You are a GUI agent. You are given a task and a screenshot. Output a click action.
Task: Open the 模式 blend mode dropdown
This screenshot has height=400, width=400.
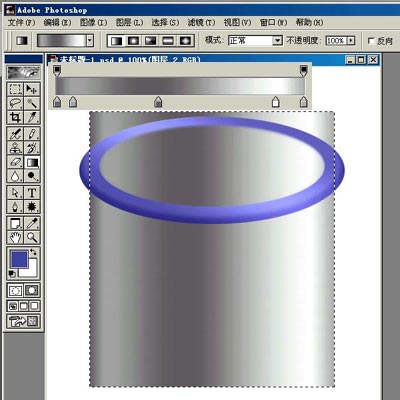click(255, 41)
